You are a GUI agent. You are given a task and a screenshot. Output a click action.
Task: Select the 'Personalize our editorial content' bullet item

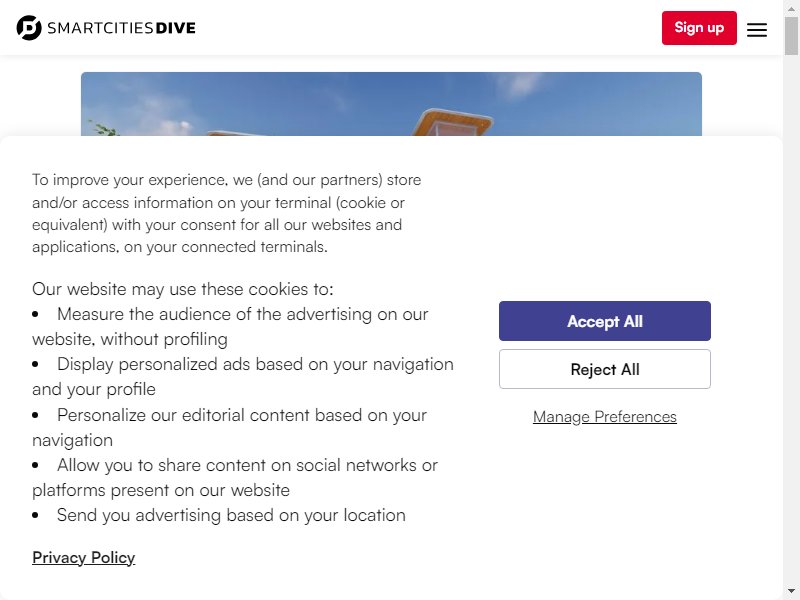pos(230,428)
